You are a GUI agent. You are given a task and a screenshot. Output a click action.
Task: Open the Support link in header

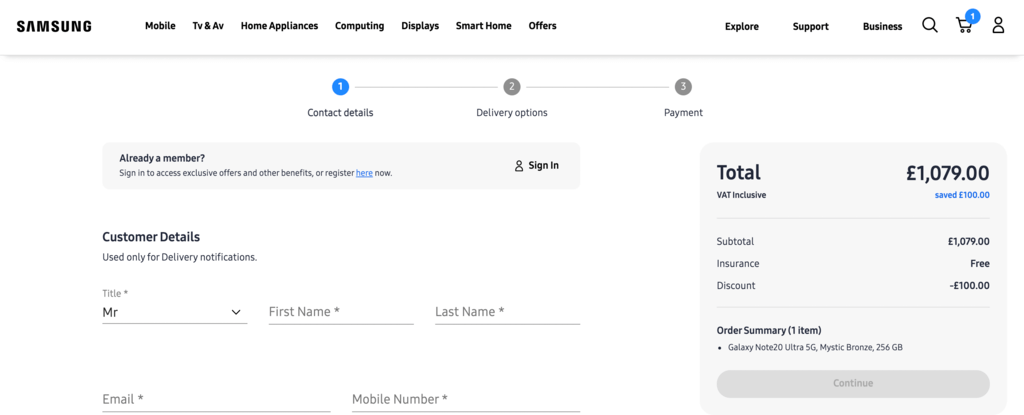coord(810,26)
